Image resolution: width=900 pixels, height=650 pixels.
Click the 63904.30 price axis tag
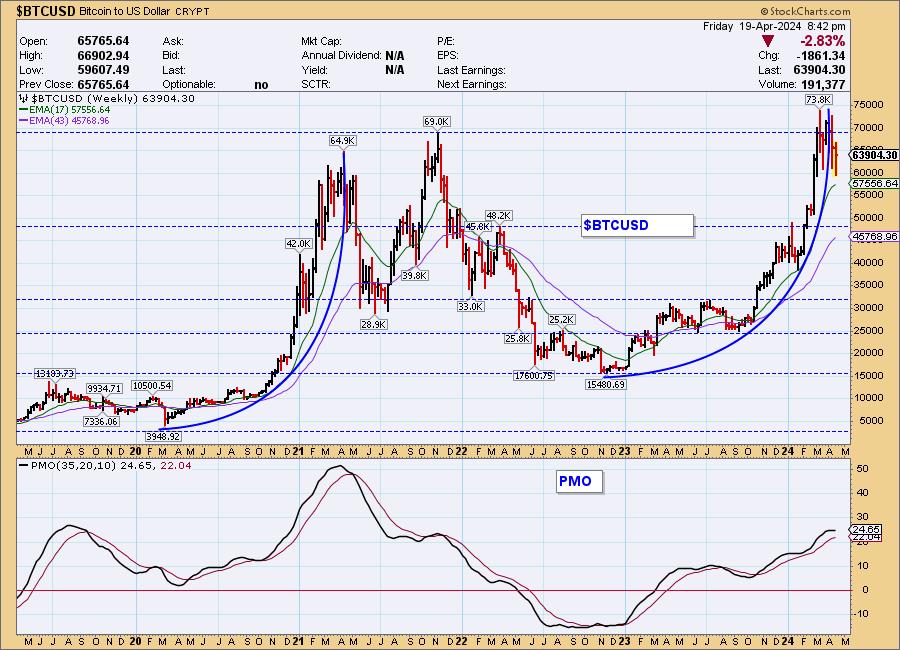[x=875, y=156]
